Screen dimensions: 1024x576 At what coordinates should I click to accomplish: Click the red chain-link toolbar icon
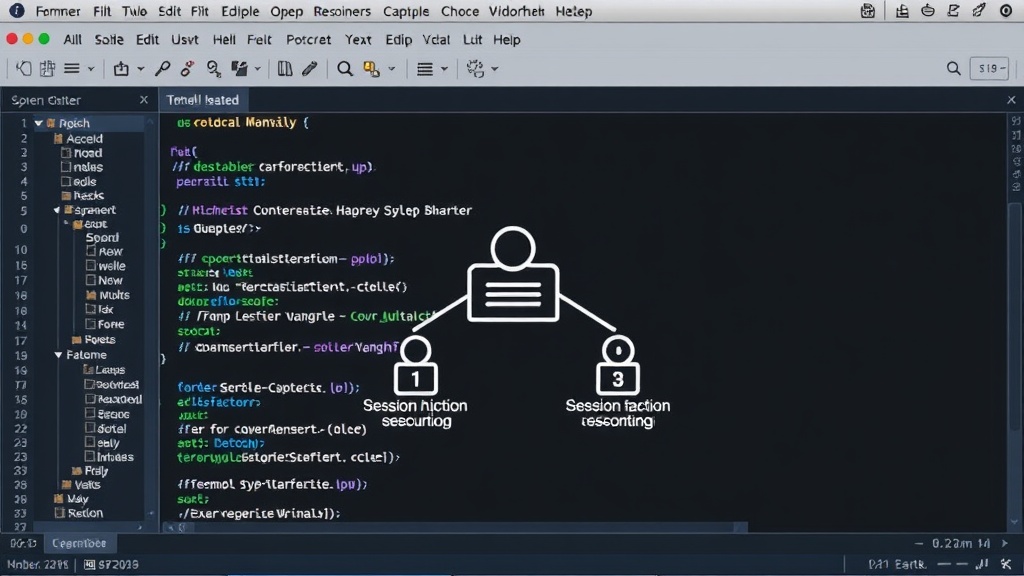(187, 68)
